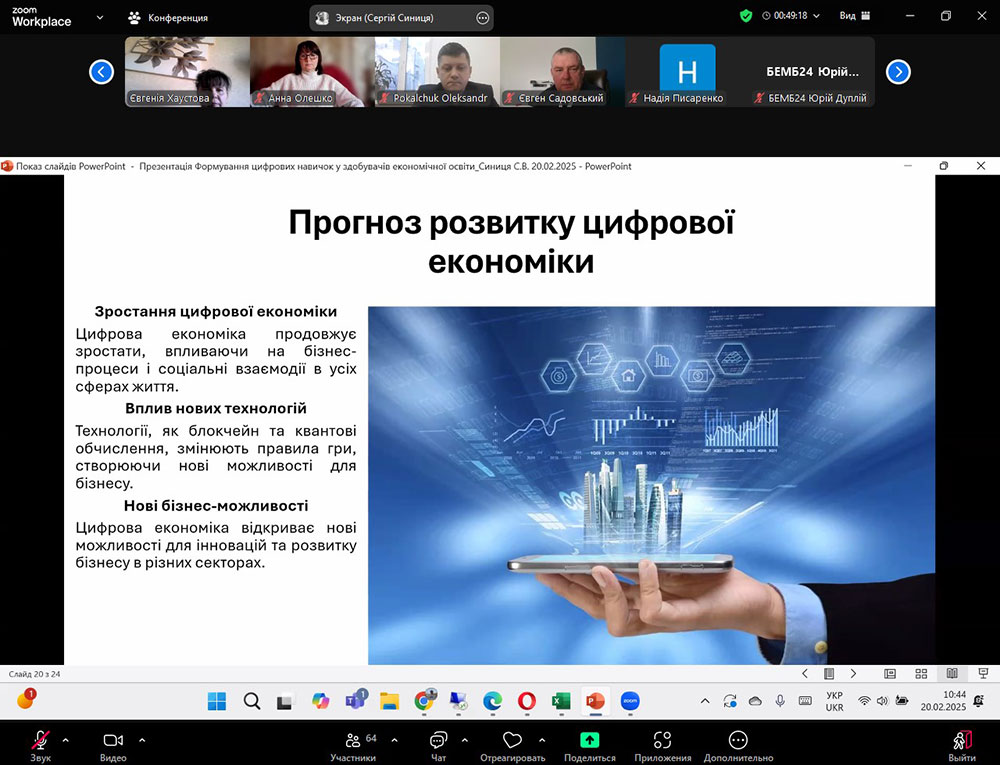Expand audio options arrow next to Звук

click(66, 740)
